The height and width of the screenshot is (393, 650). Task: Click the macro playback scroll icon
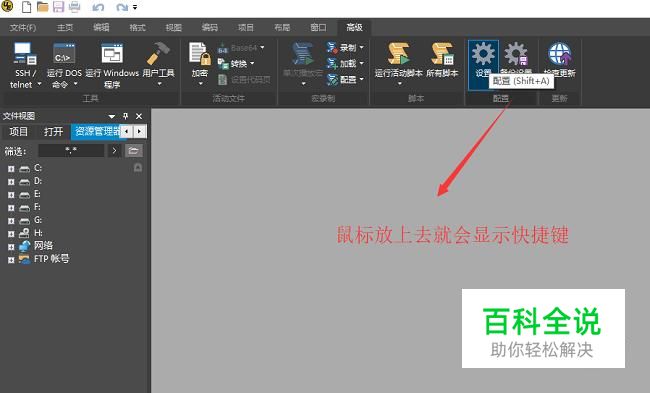pos(303,54)
